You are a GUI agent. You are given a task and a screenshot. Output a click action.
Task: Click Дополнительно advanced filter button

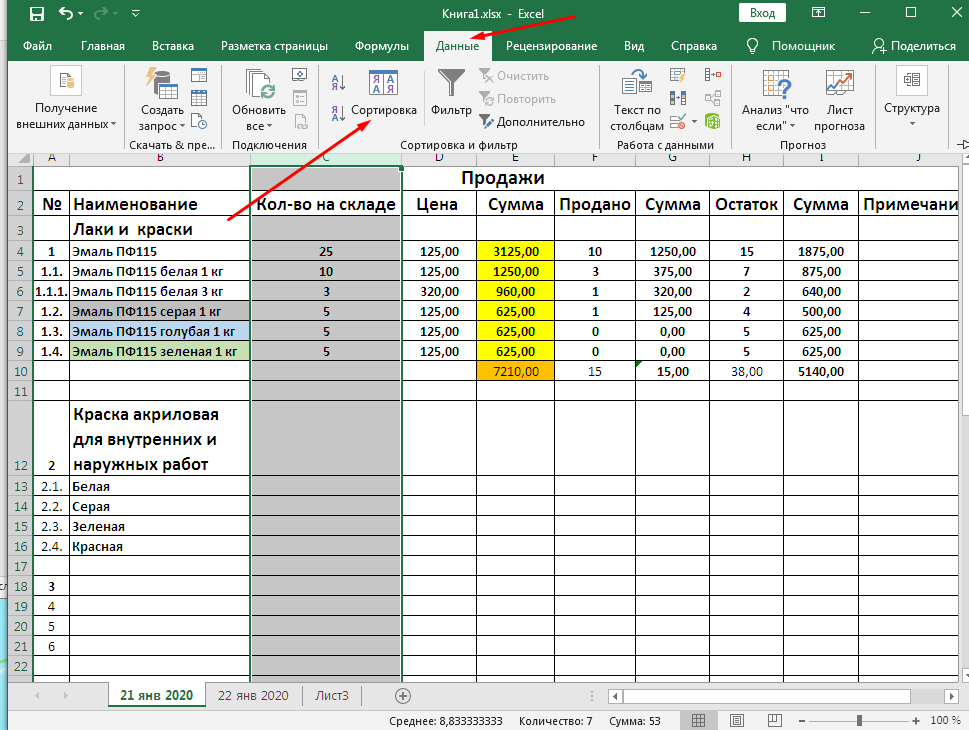pos(532,122)
